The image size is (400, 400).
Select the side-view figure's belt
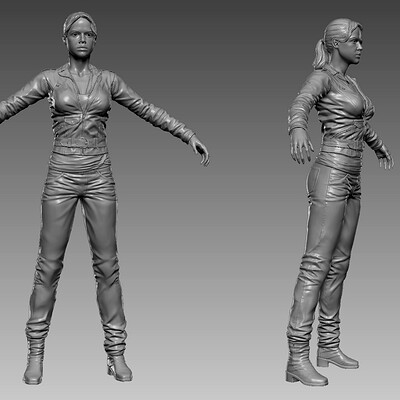[341, 148]
